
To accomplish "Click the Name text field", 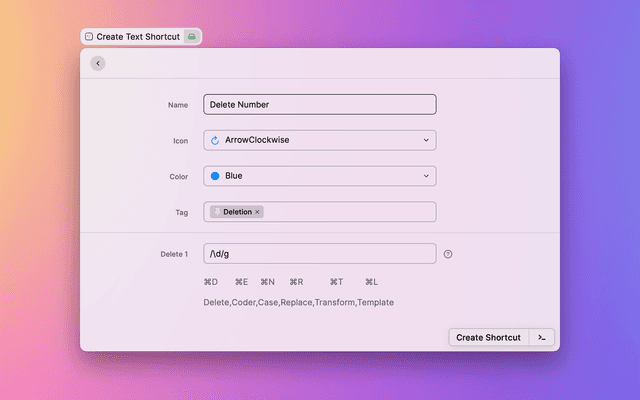I will coord(320,104).
